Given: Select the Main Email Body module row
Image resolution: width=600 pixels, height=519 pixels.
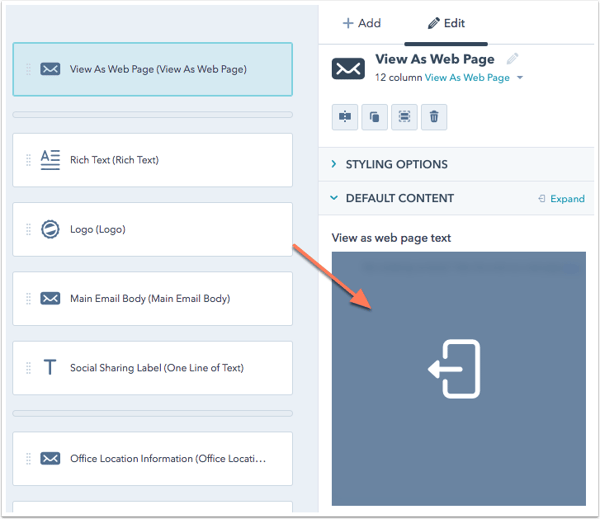Looking at the screenshot, I should pos(150,299).
